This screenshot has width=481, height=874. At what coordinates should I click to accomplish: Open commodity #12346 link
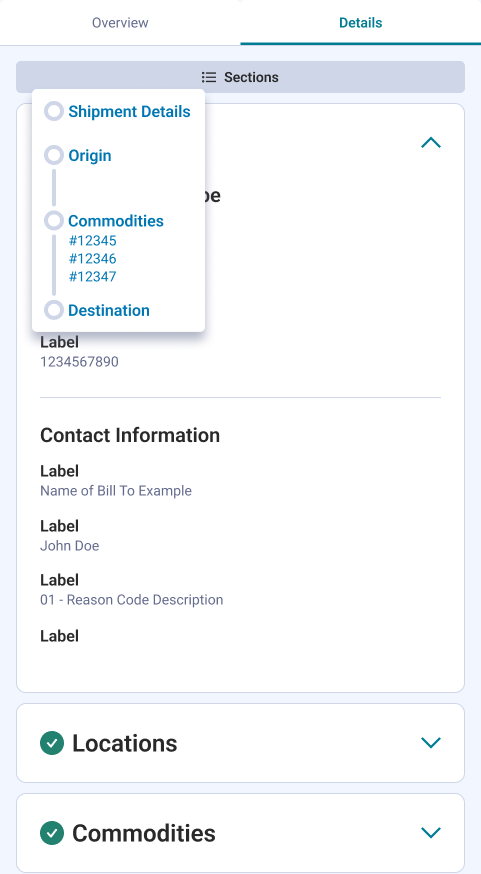(93, 259)
